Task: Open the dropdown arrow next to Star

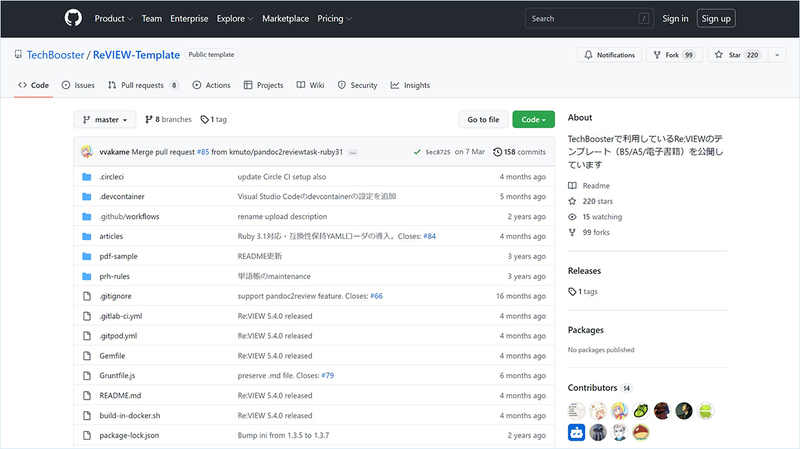Action: click(777, 55)
